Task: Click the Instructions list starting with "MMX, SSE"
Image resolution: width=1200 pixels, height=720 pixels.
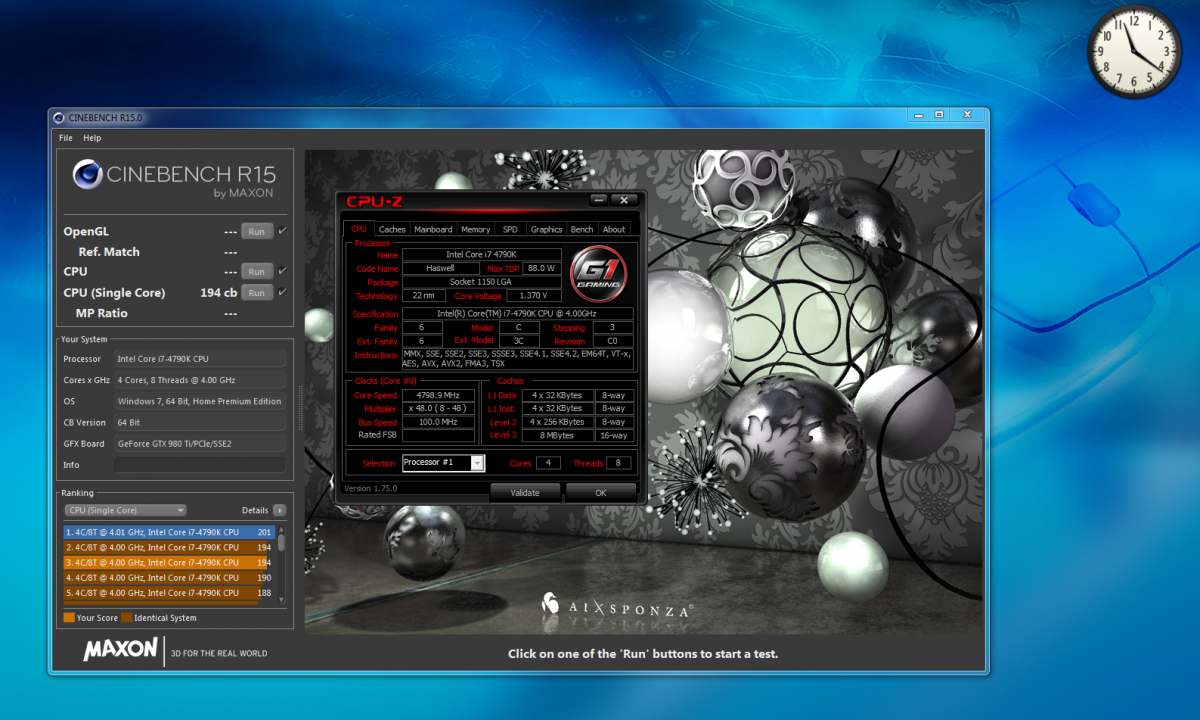Action: [517, 359]
